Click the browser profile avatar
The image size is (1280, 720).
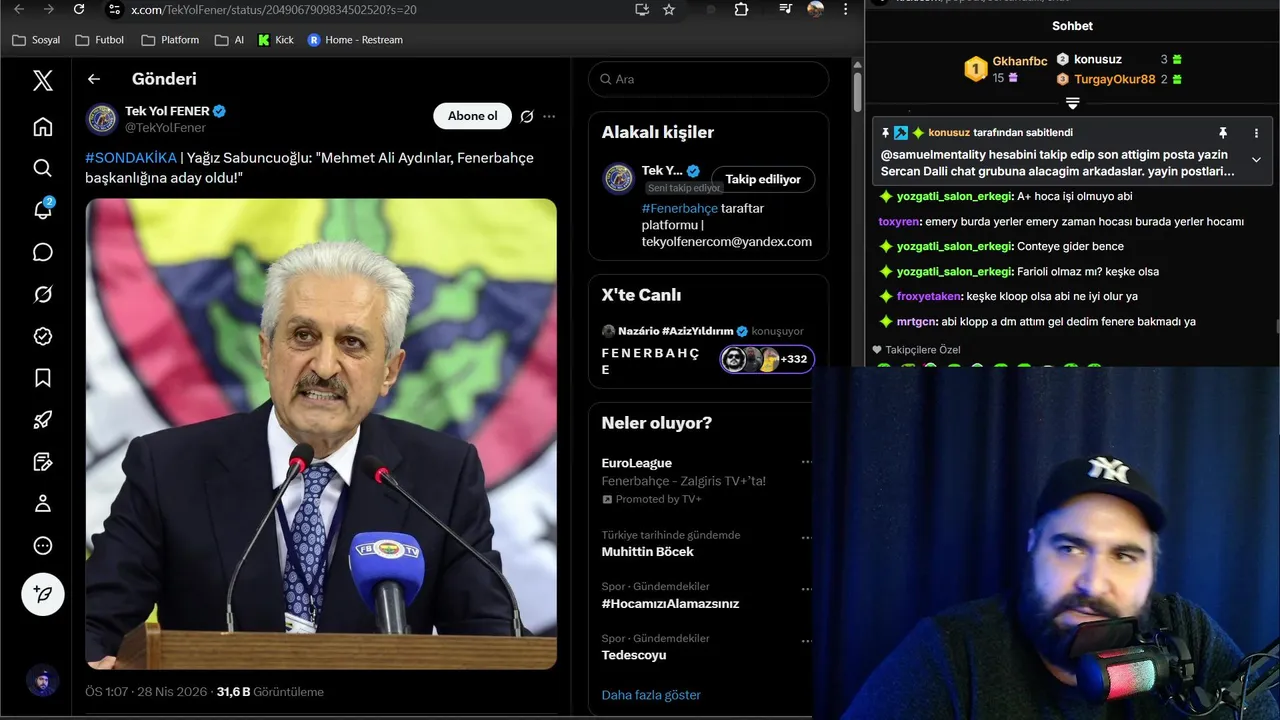(816, 9)
